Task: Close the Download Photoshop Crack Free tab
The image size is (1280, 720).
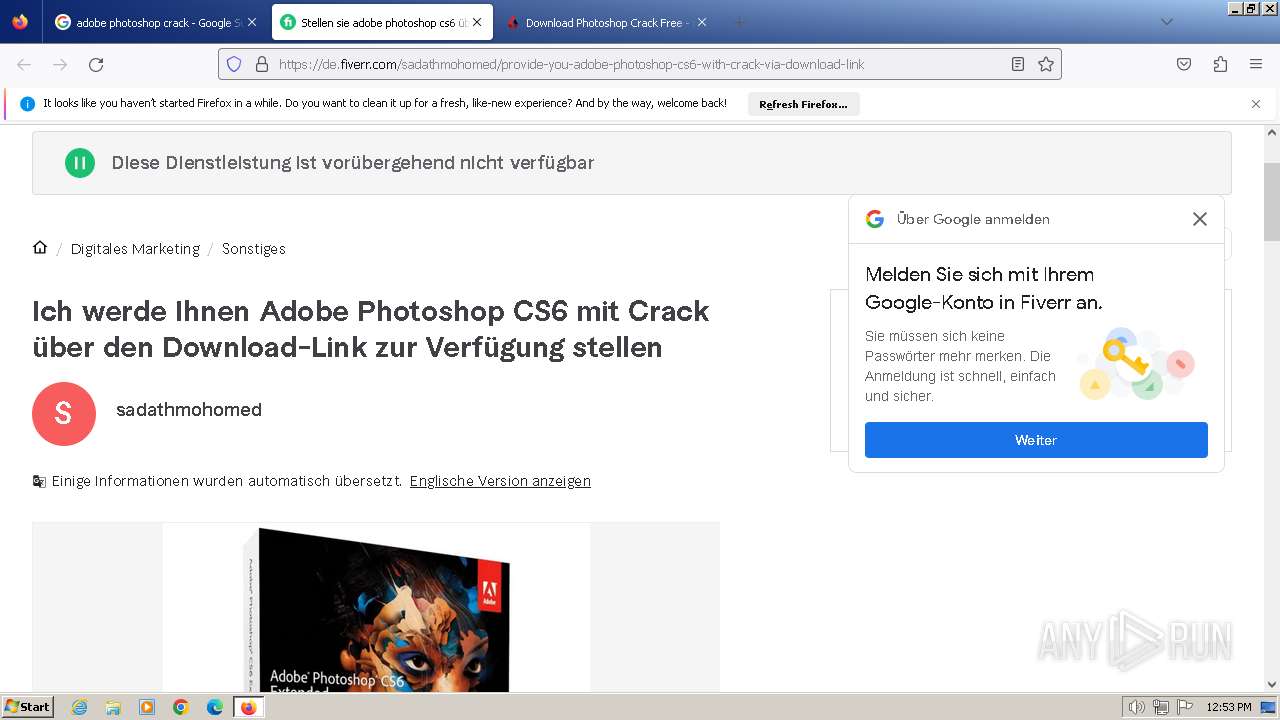Action: 702,22
